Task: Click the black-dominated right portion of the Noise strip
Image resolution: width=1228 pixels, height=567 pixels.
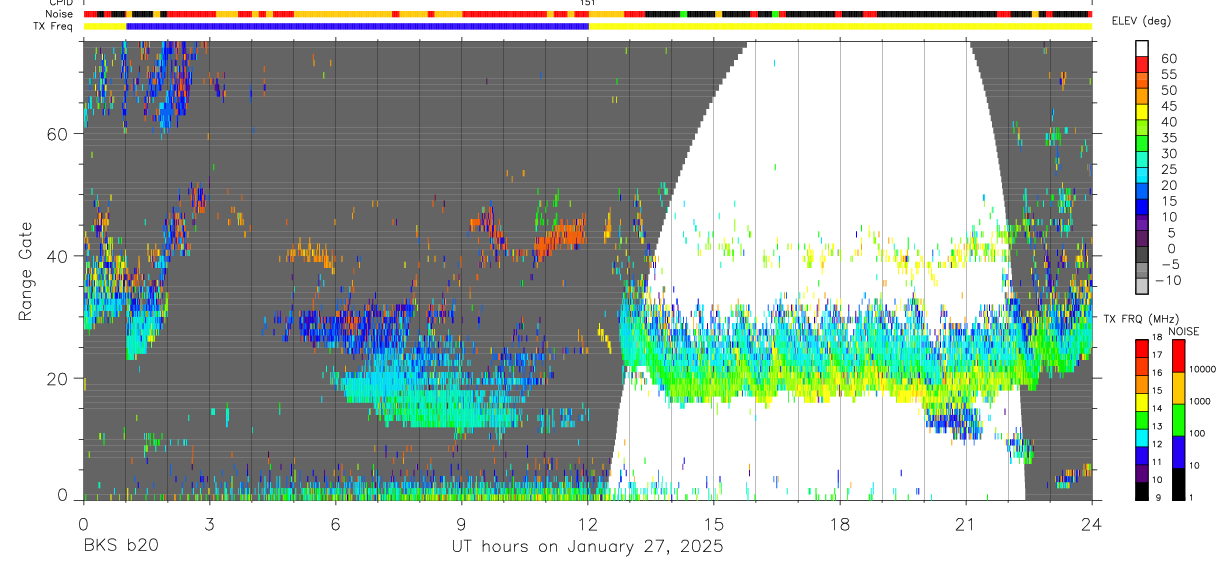Action: 868,14
